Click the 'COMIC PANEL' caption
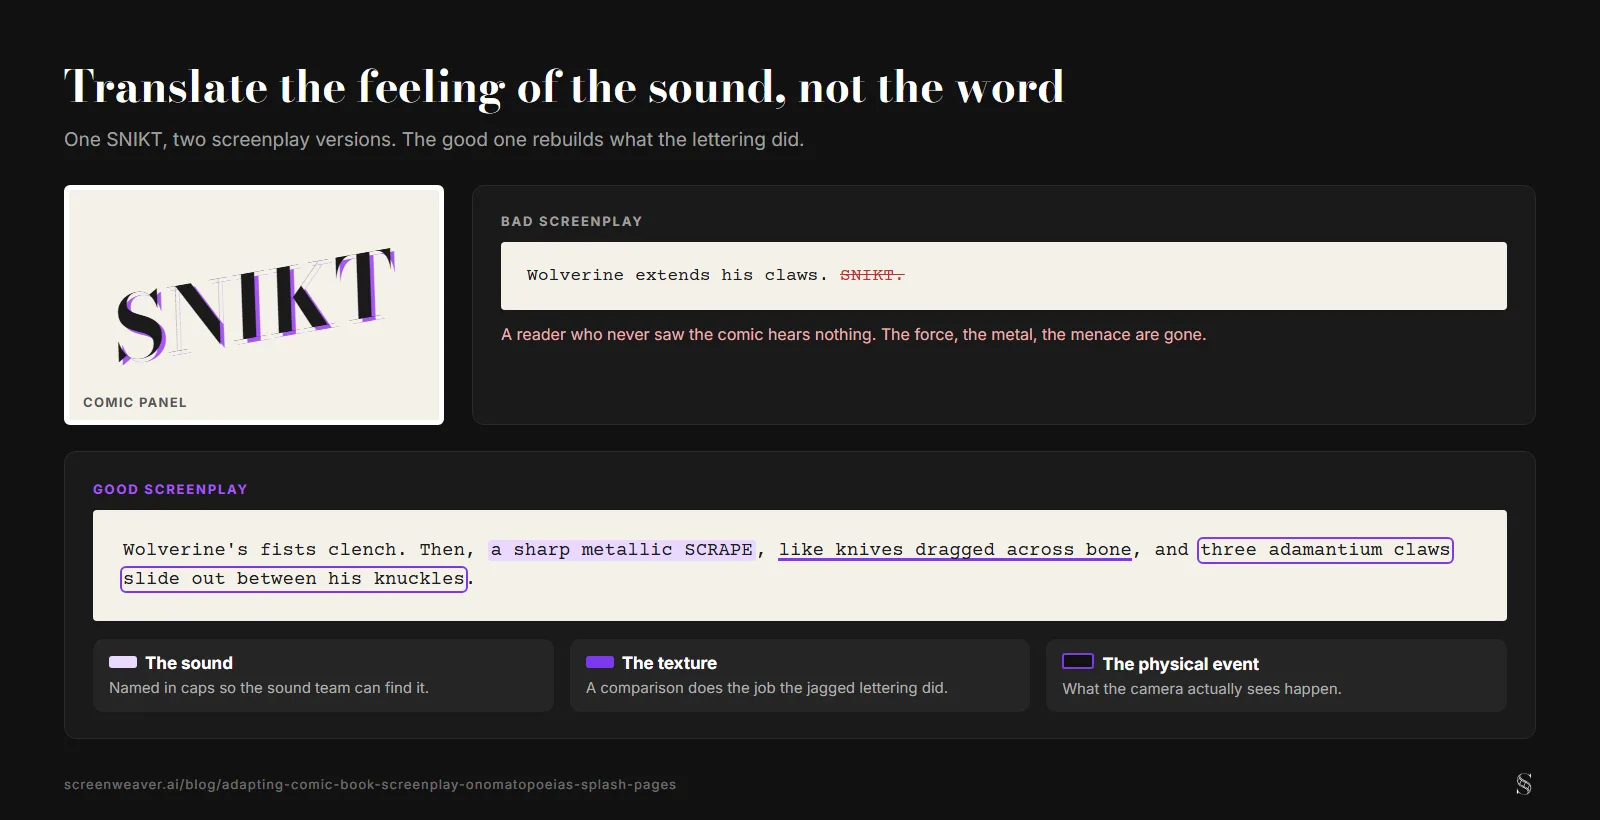Image resolution: width=1600 pixels, height=820 pixels. tap(135, 403)
